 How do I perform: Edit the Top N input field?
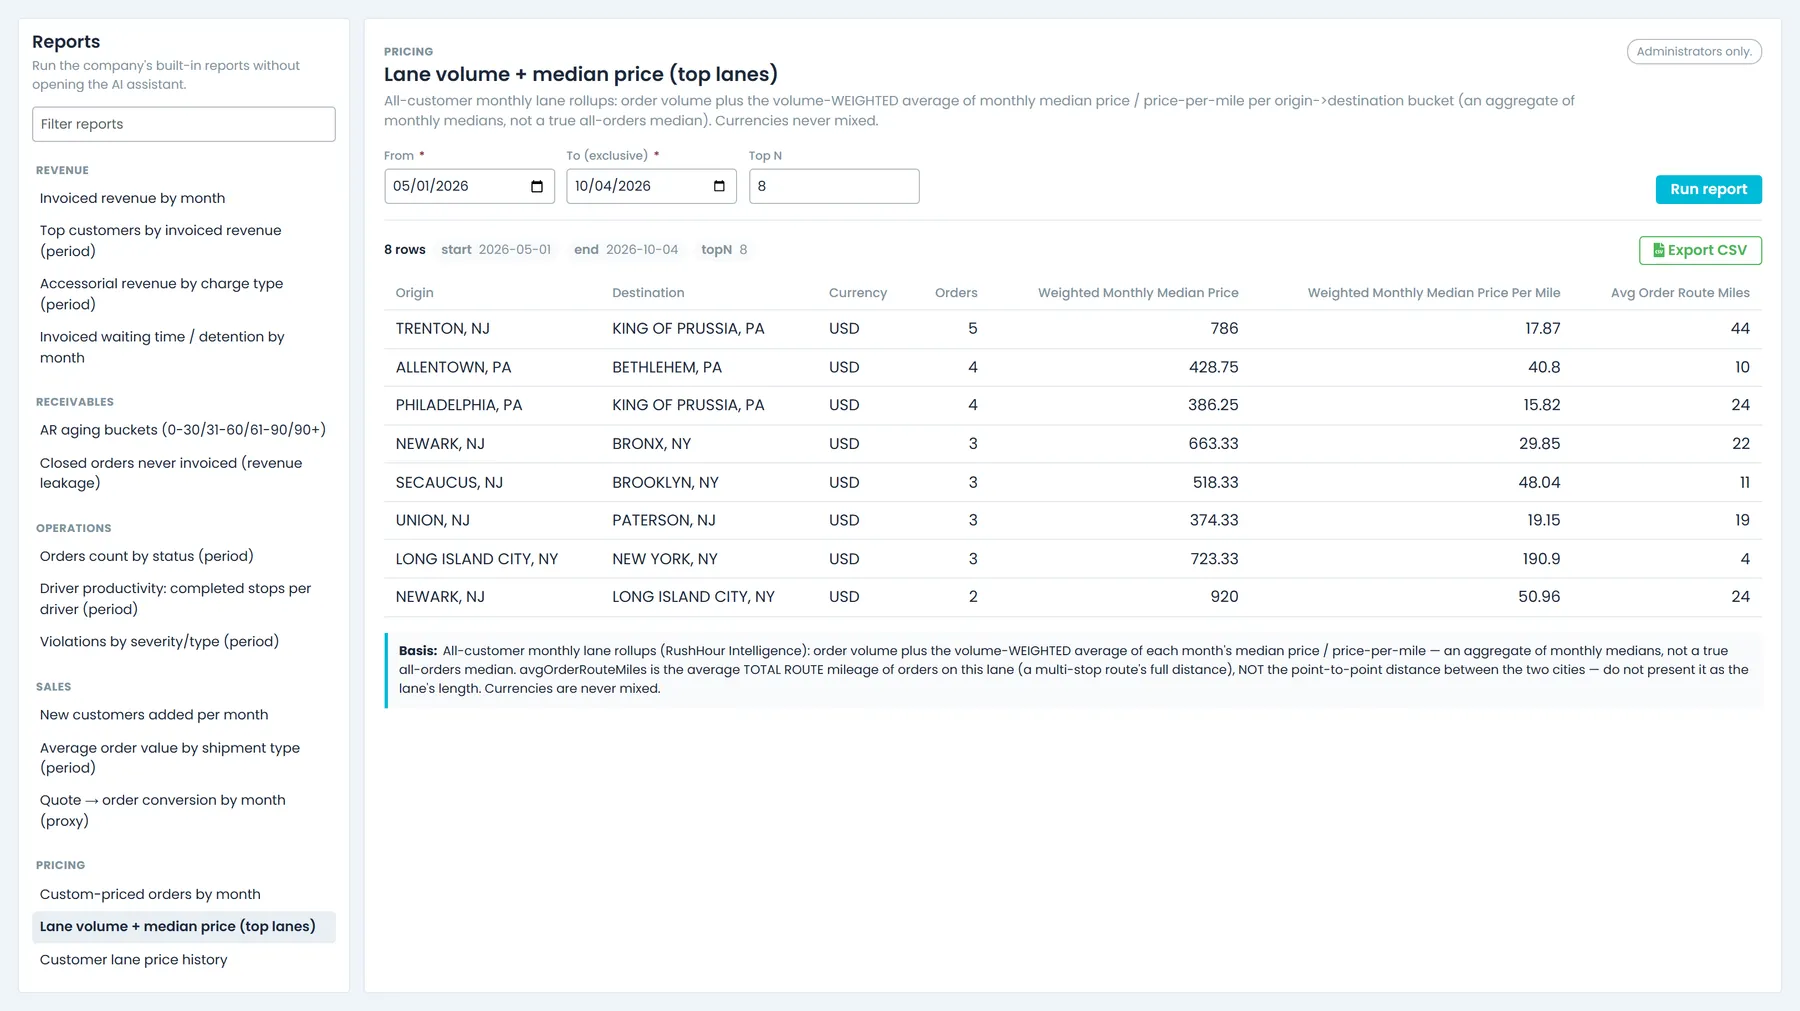pyautogui.click(x=834, y=186)
